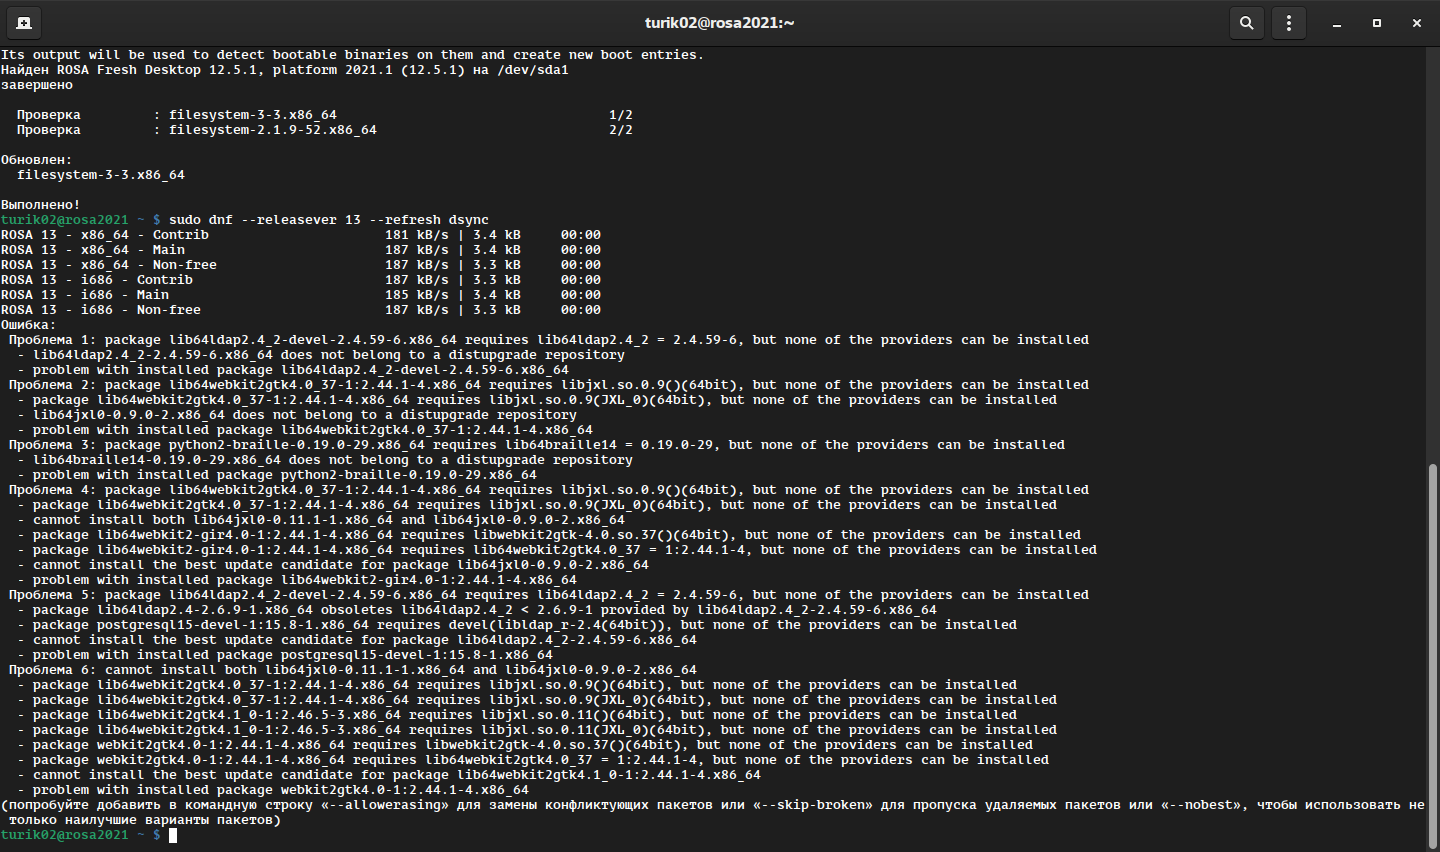Minimize the terminal window

pyautogui.click(x=1337, y=23)
